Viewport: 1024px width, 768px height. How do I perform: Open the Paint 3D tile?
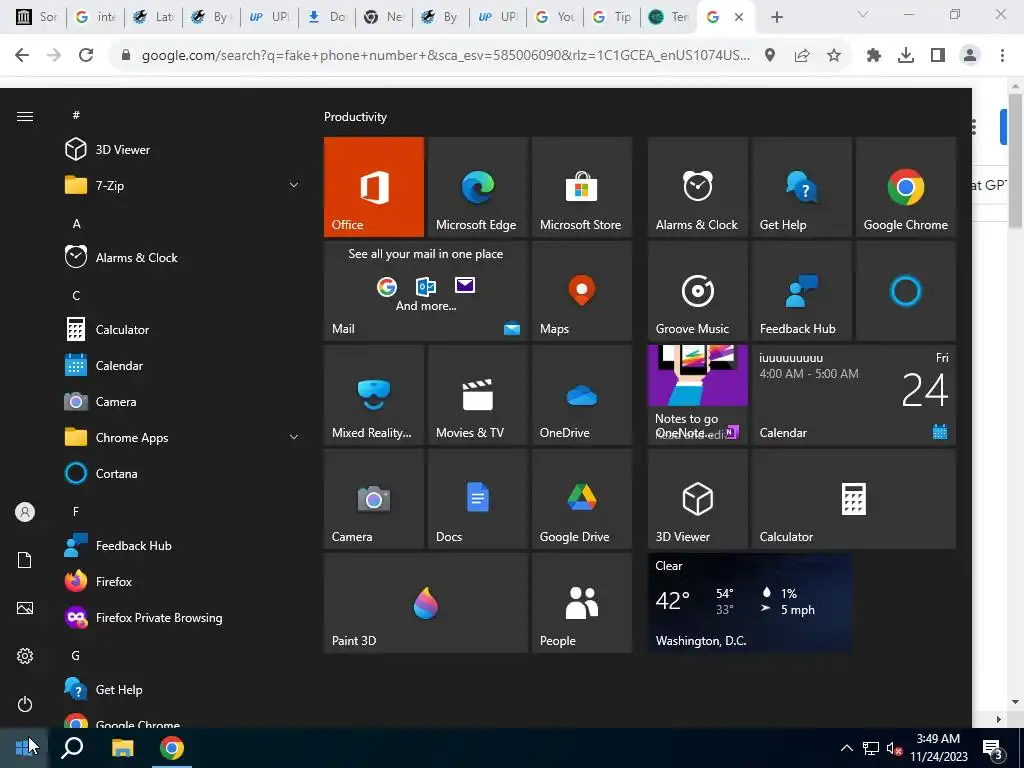point(426,602)
